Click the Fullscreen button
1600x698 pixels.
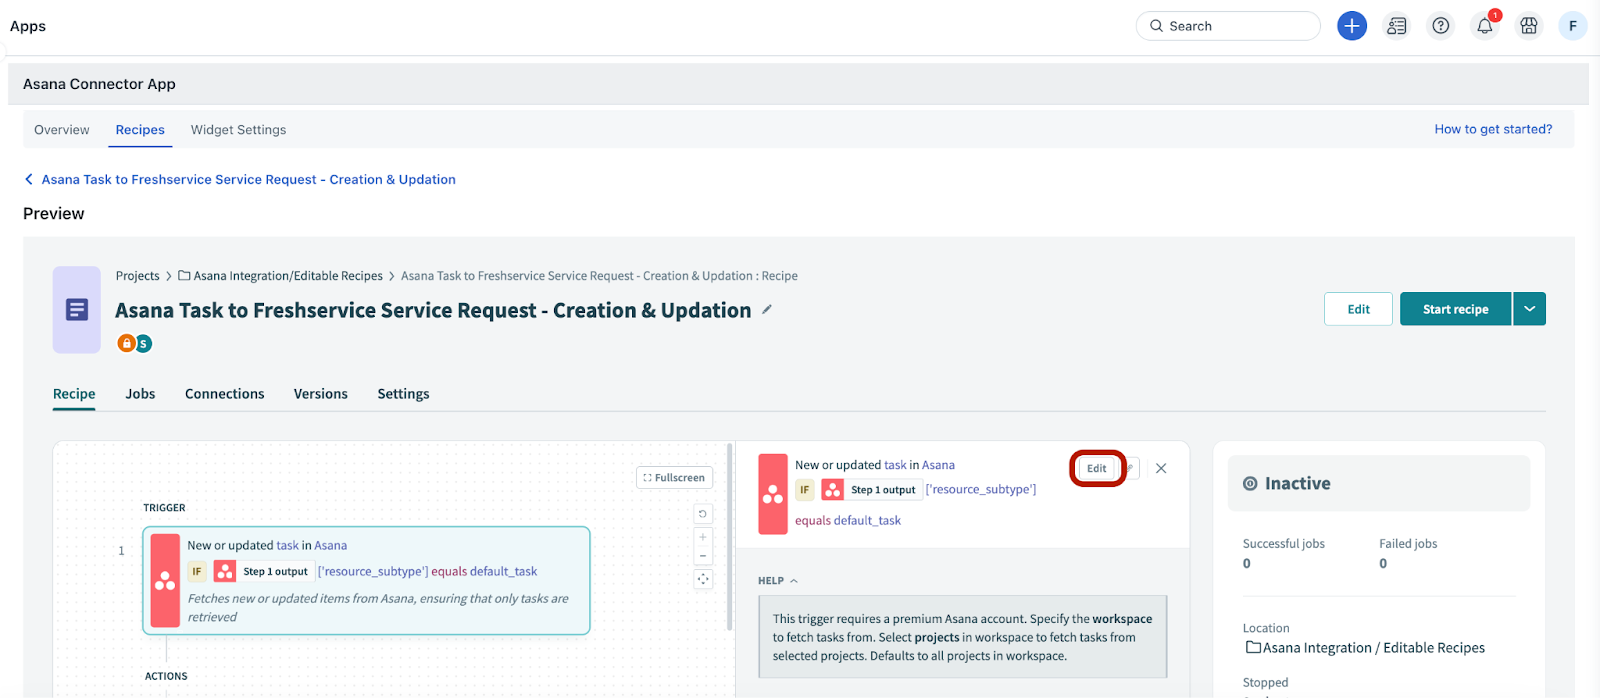pyautogui.click(x=674, y=478)
